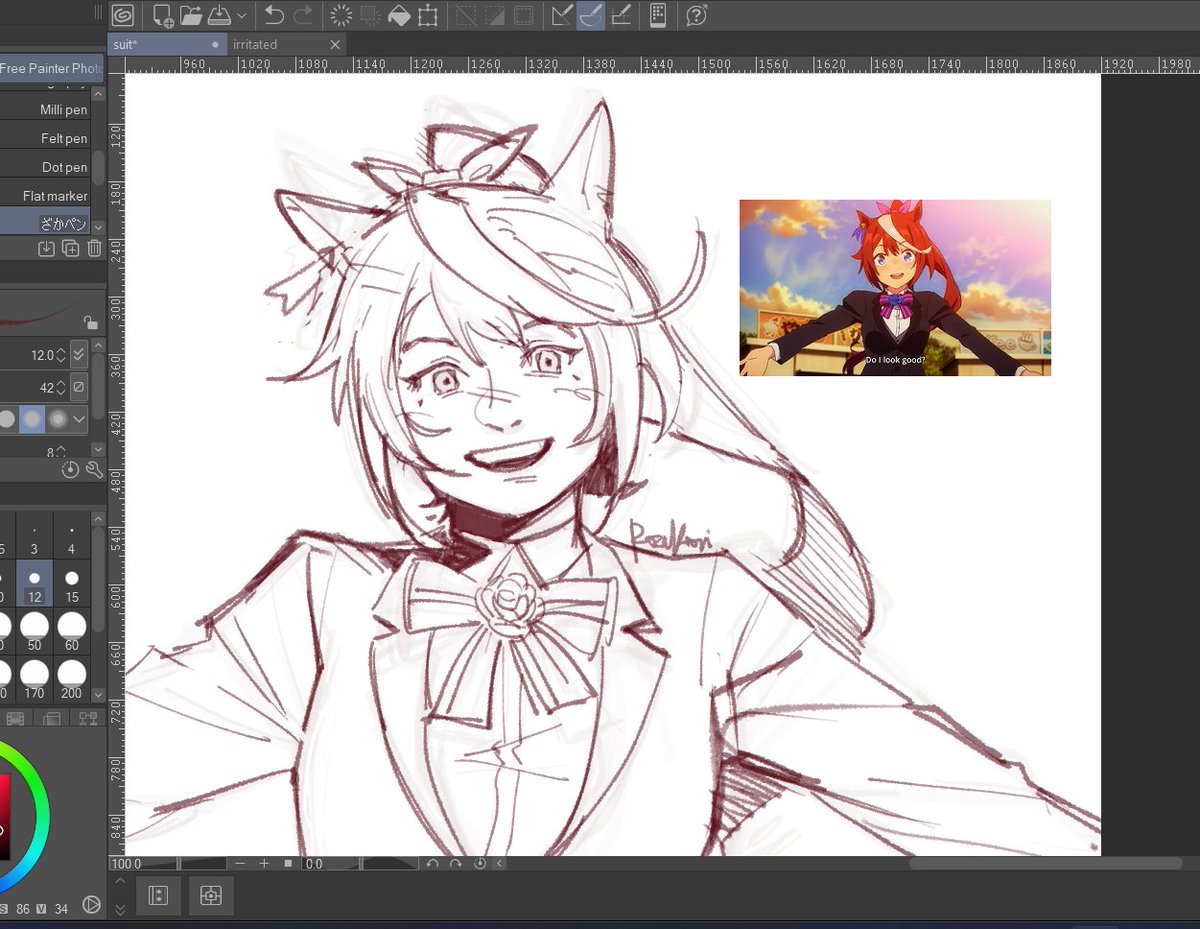Delete outside selection icon
1200x929 pixels.
coord(370,15)
